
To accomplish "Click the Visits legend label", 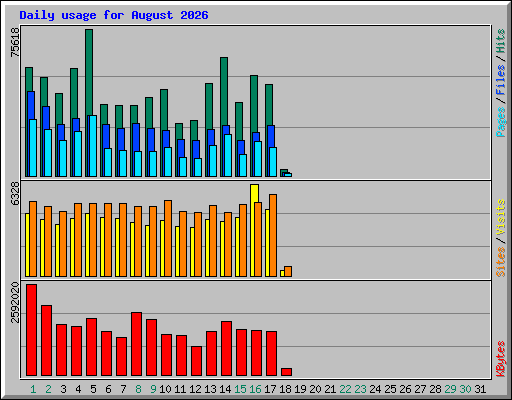I will 500,217.
